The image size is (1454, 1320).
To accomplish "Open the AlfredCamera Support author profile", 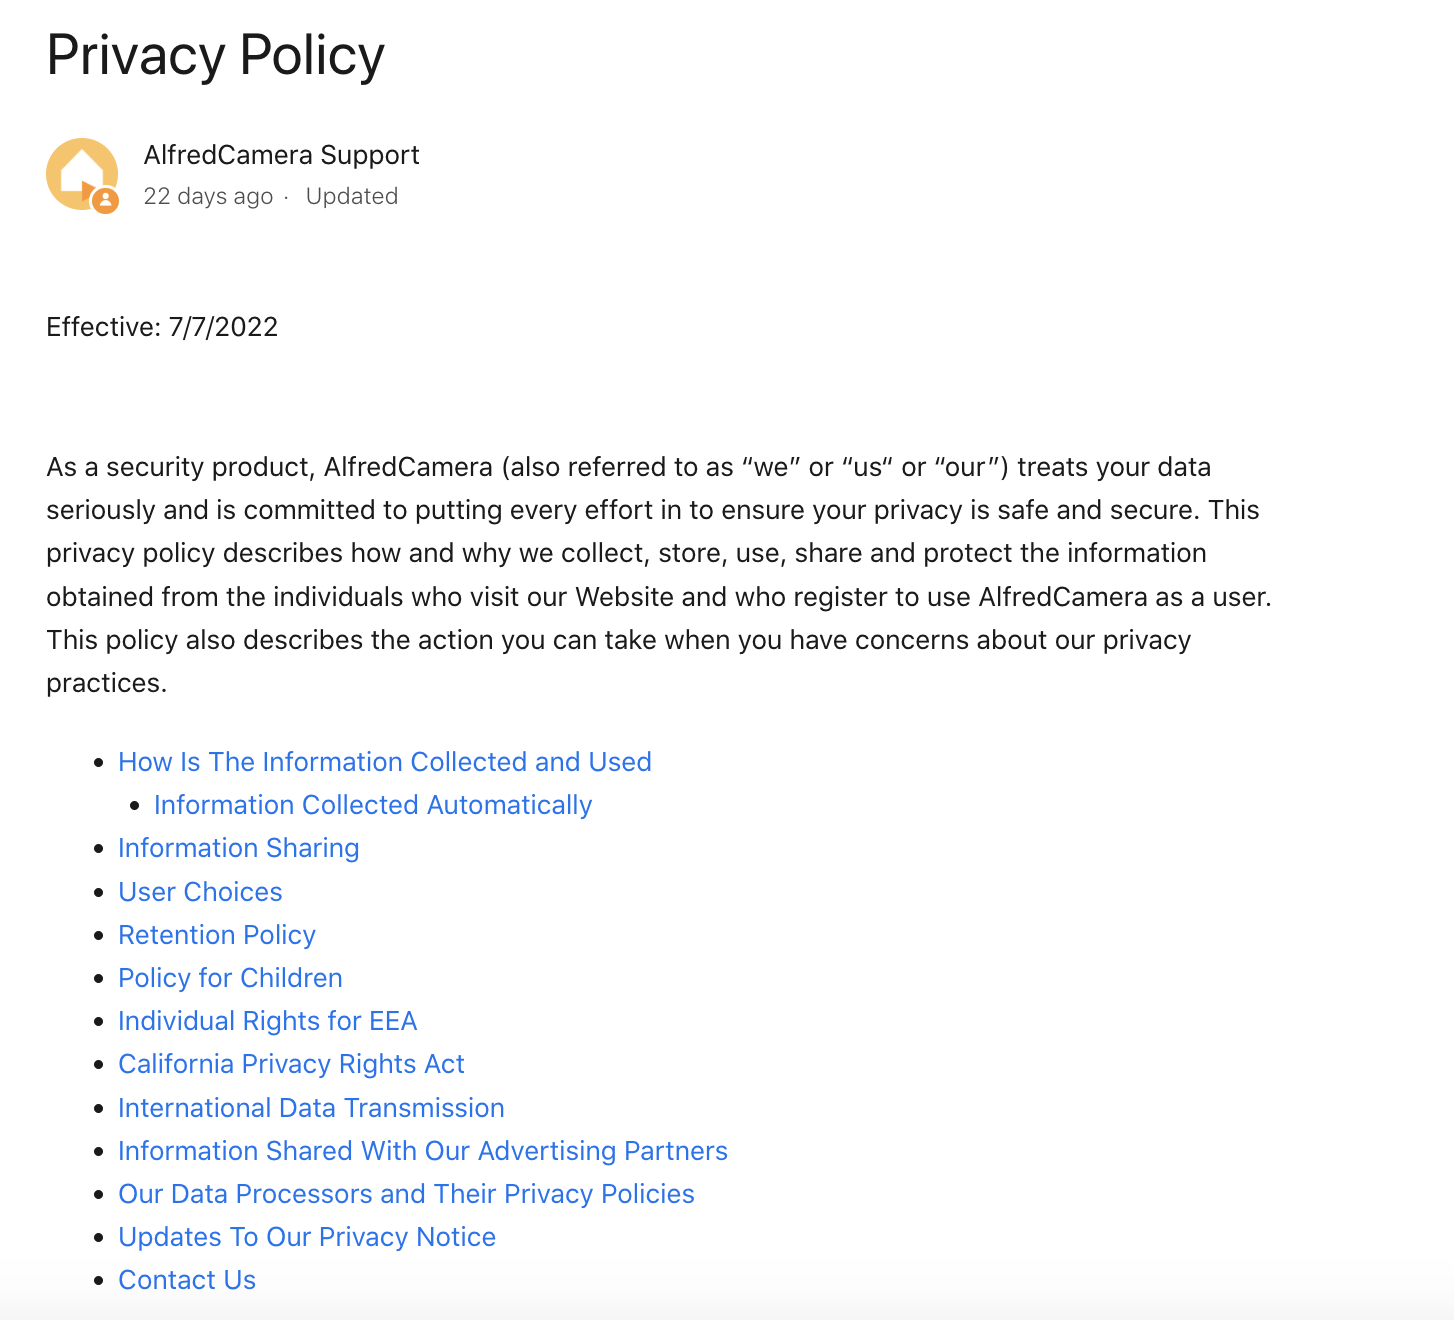I will pyautogui.click(x=281, y=154).
